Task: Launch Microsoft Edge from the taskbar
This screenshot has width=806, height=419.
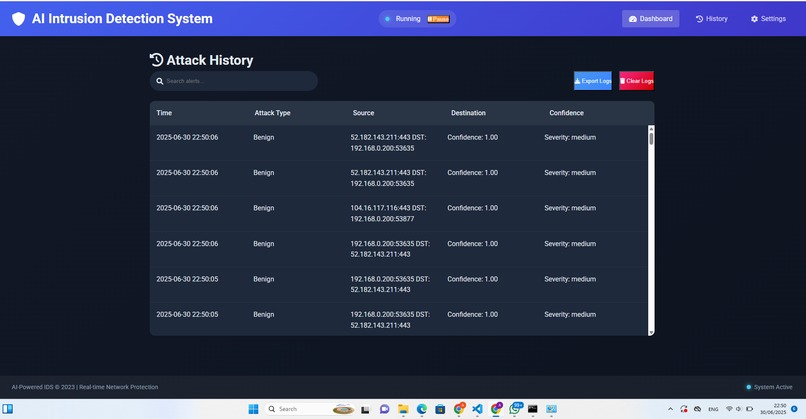Action: pos(422,409)
